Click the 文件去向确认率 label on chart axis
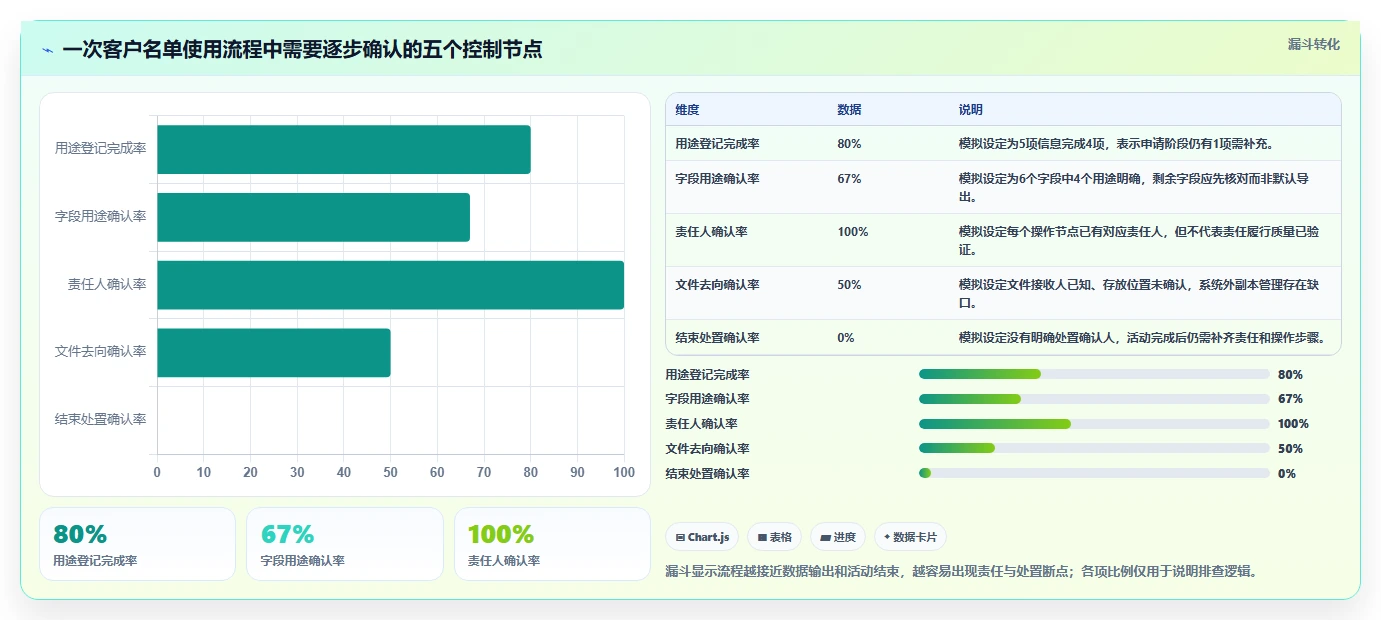Image resolution: width=1381 pixels, height=620 pixels. click(100, 351)
